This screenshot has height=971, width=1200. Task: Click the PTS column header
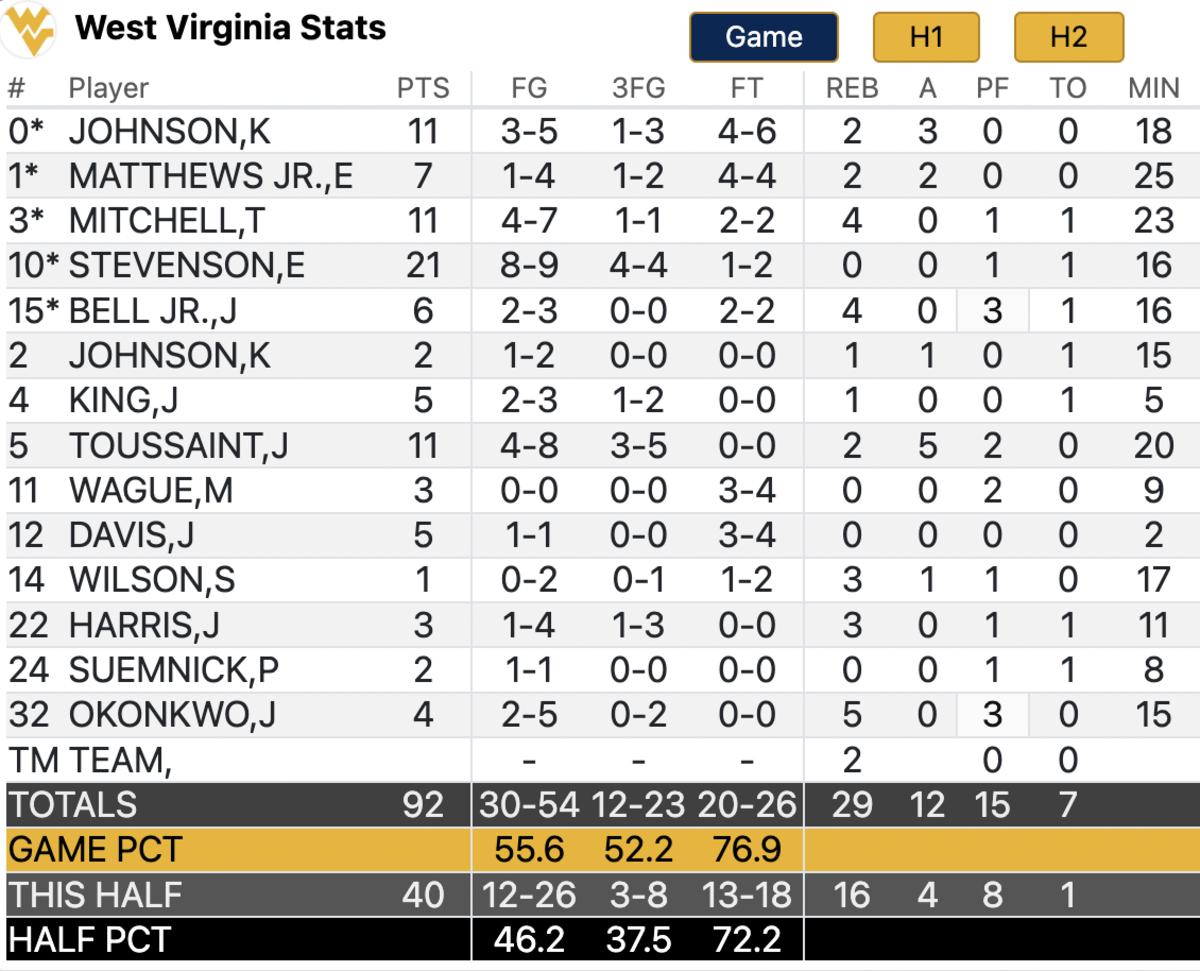(x=422, y=88)
